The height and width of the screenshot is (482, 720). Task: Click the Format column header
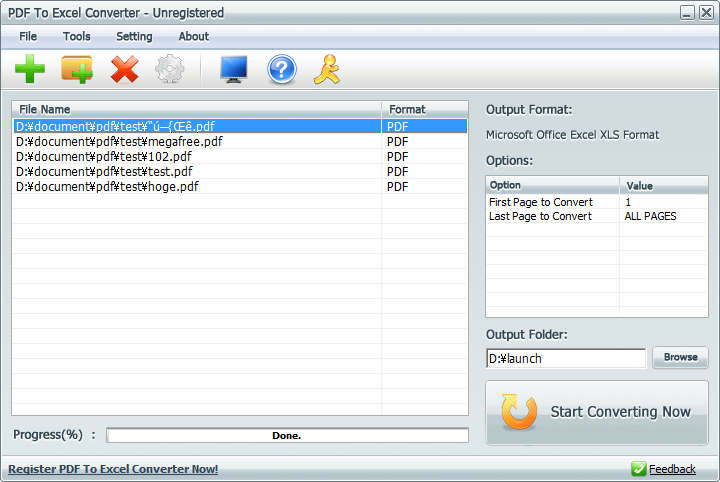point(425,109)
